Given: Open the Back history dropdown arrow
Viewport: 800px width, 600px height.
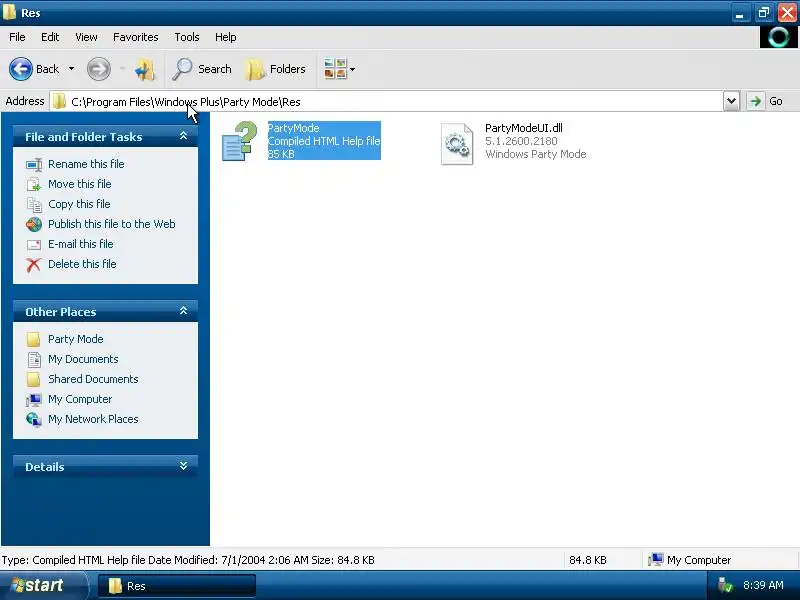Looking at the screenshot, I should (71, 69).
